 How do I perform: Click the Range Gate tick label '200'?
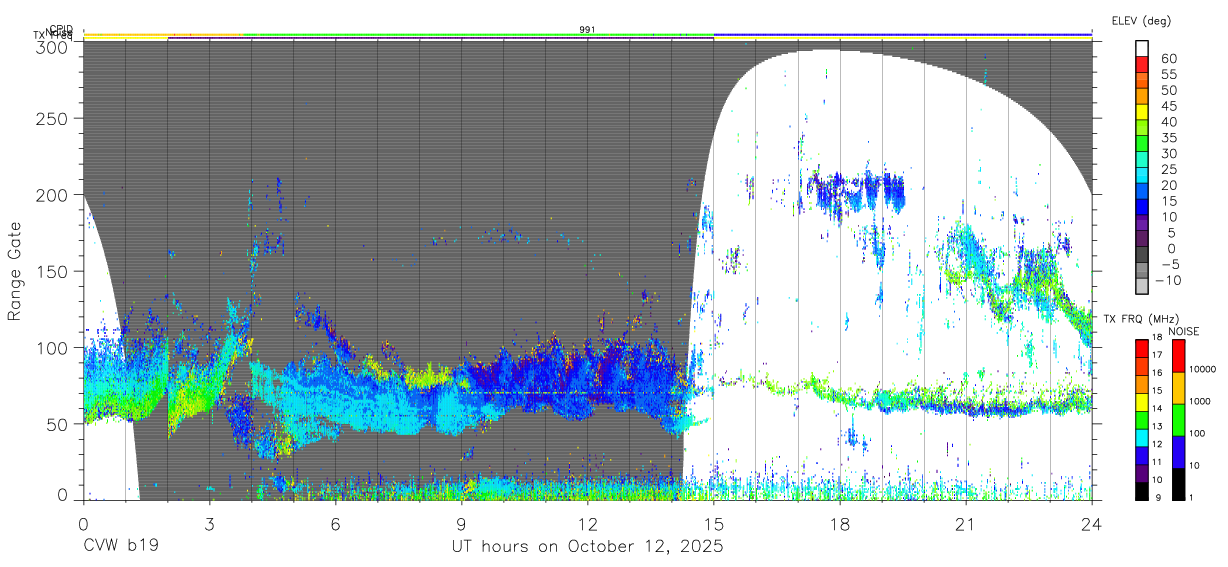click(x=53, y=195)
